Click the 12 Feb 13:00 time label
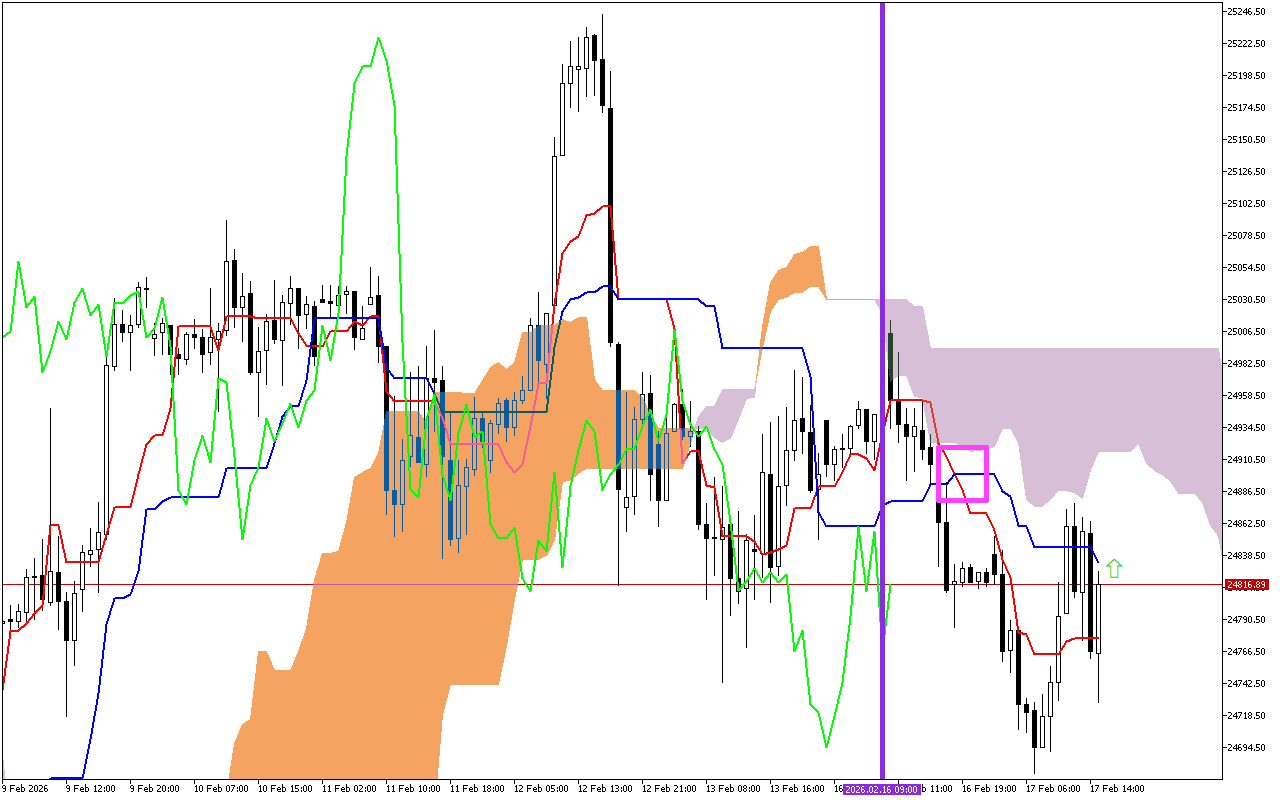Screen dimensions: 1280x800 (x=606, y=789)
